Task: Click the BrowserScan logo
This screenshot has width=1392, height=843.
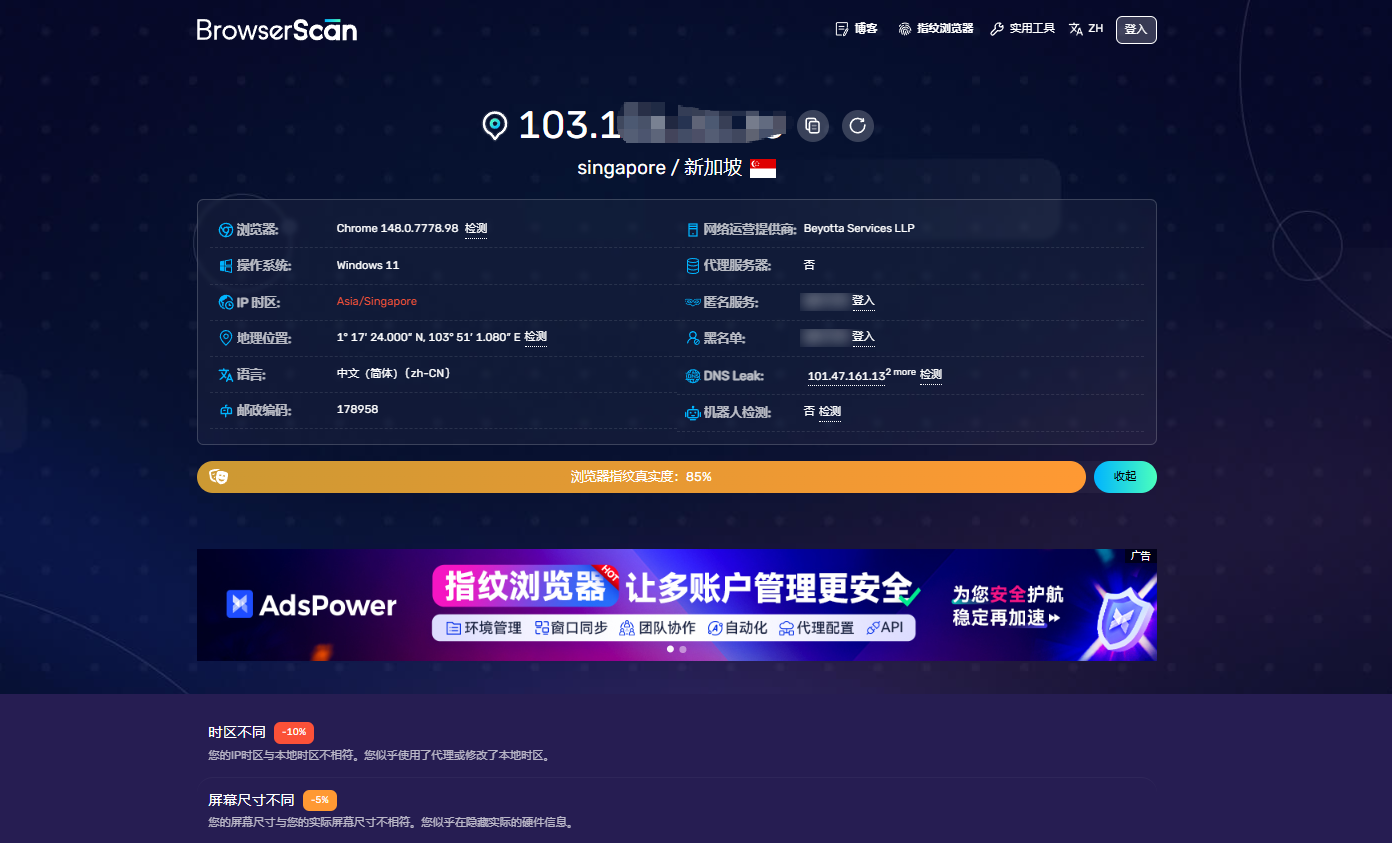Action: 277,30
